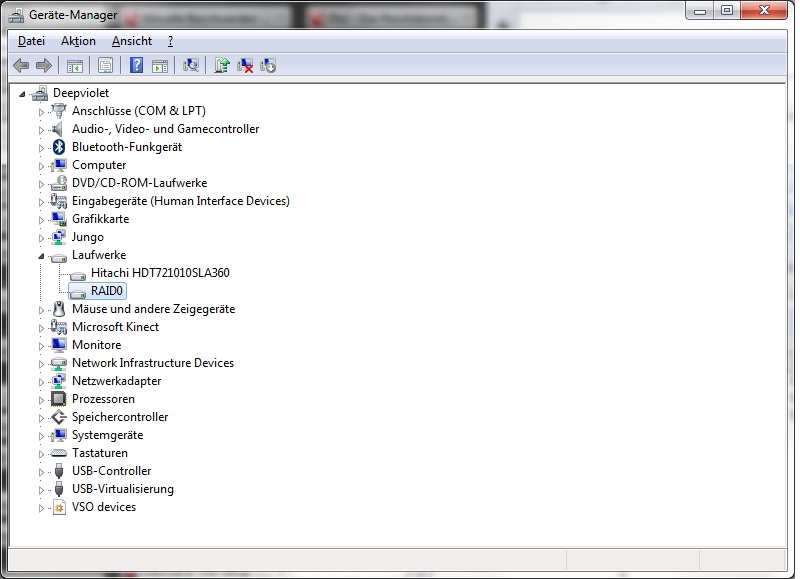The image size is (800, 579).
Task: Click the mouse icon beside Mäuse und andere Zeigegeräte
Action: 59,309
